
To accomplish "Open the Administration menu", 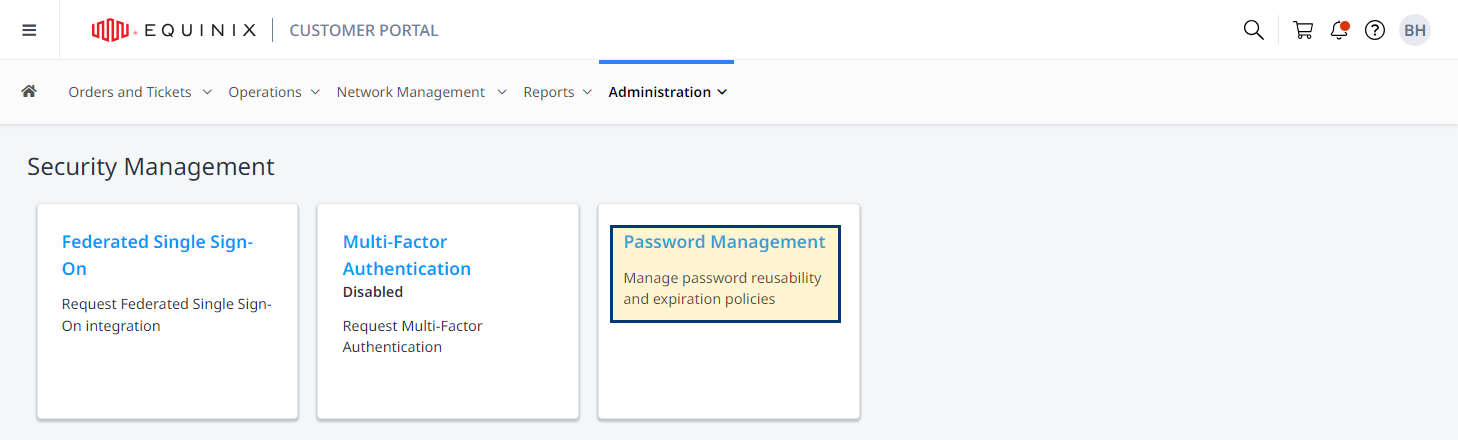I will point(668,92).
